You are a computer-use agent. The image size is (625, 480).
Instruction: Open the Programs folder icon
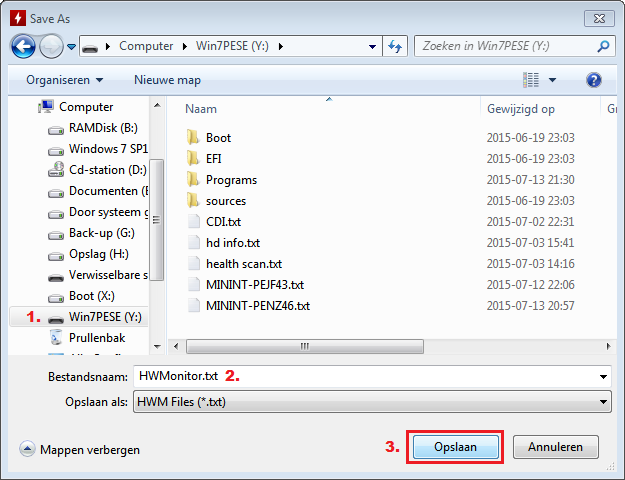[193, 180]
